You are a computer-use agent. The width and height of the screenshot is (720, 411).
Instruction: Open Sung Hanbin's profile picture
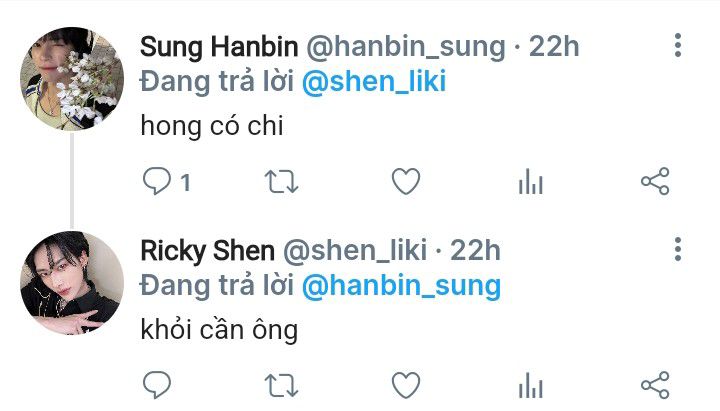72,79
